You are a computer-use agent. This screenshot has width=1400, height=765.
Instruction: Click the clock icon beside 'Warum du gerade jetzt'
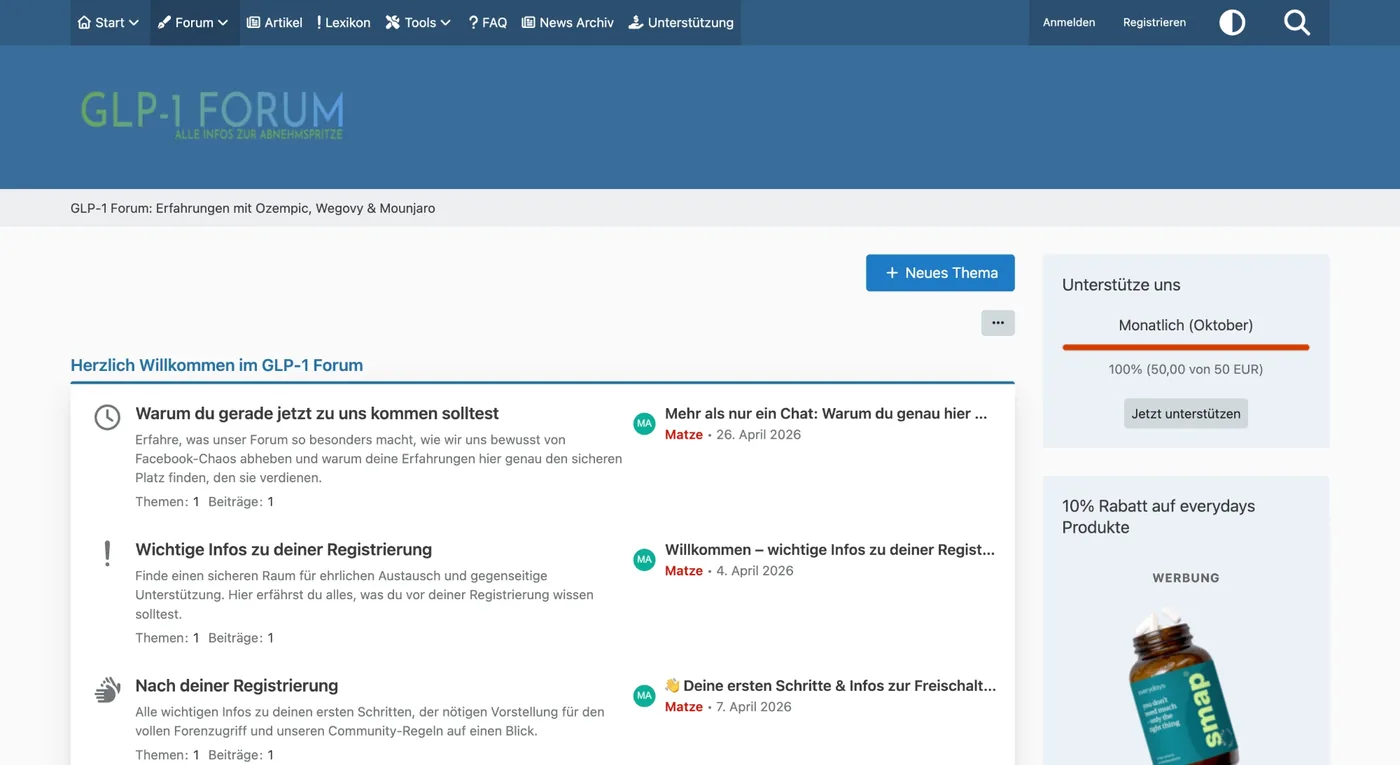(107, 417)
